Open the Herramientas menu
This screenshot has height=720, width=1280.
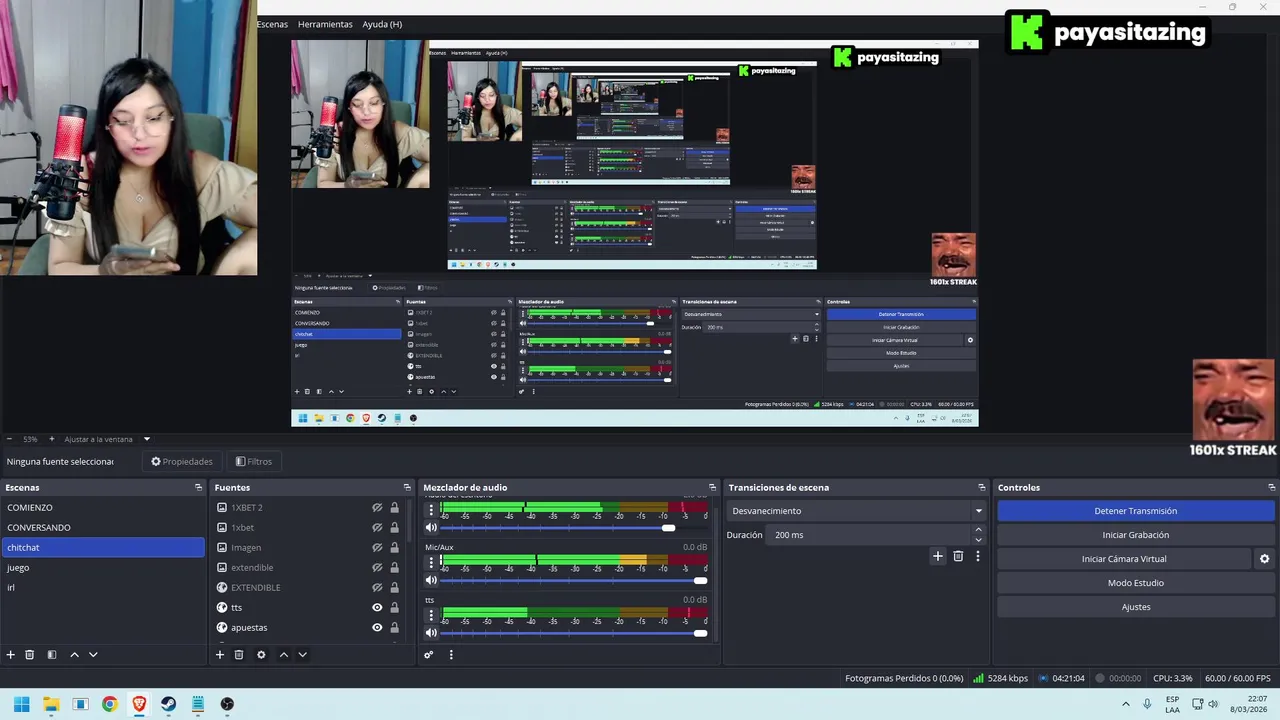pyautogui.click(x=325, y=24)
